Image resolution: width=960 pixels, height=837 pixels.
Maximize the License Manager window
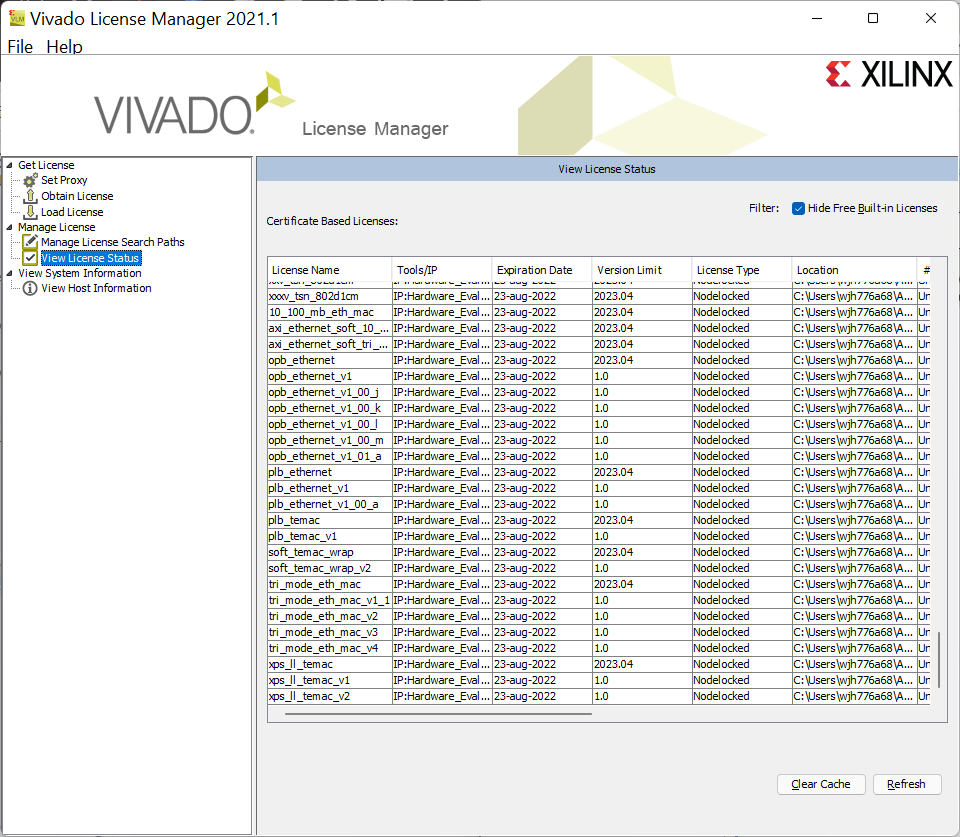(x=873, y=18)
